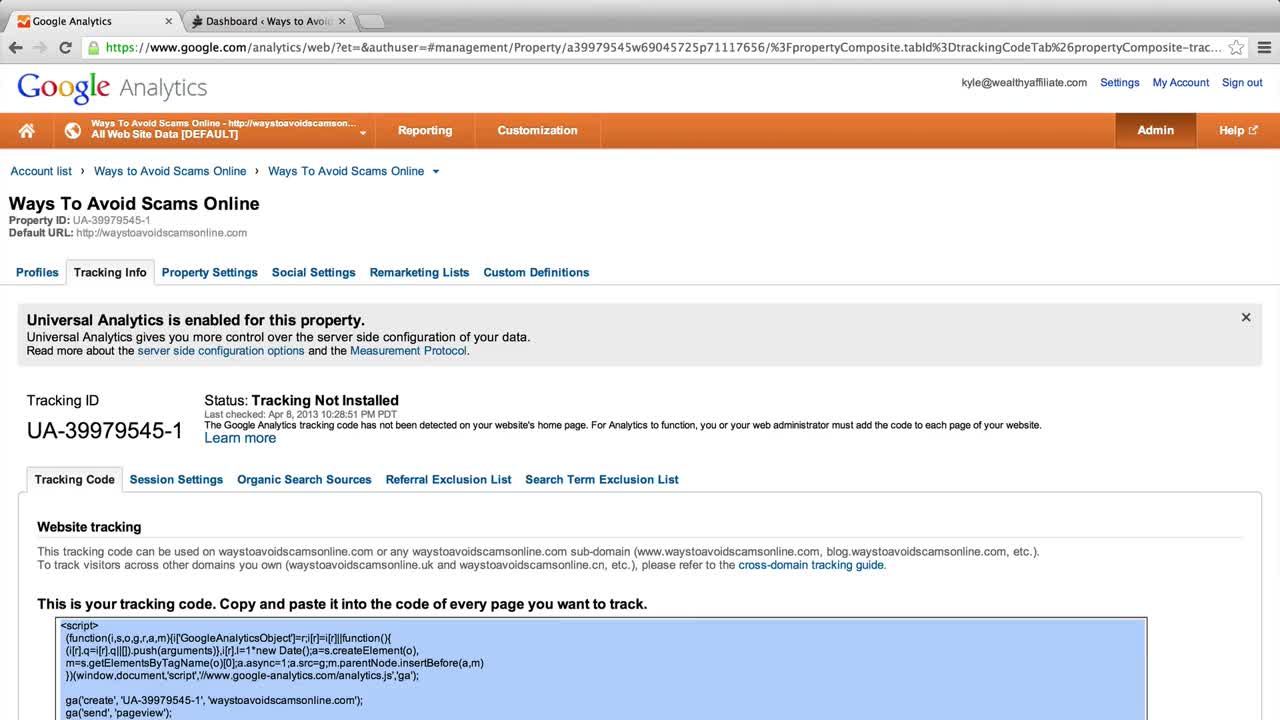Screen dimensions: 1280x720
Task: Click the globe icon in orange bar
Action: (72, 130)
